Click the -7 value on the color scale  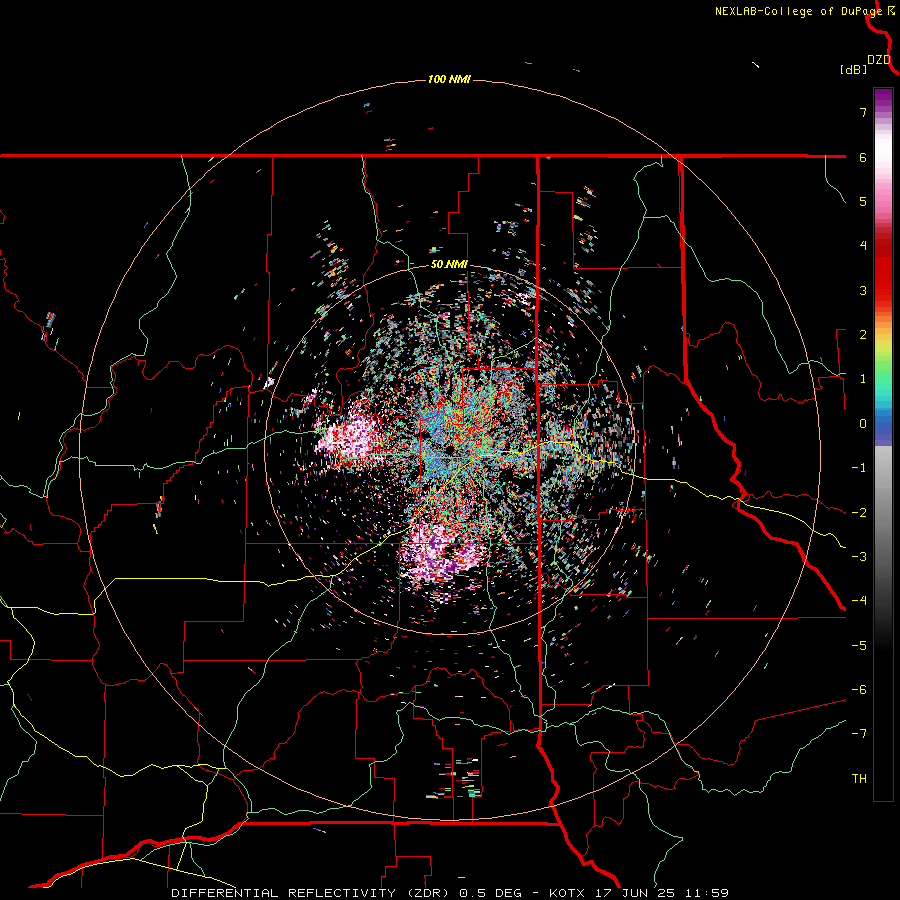click(859, 734)
